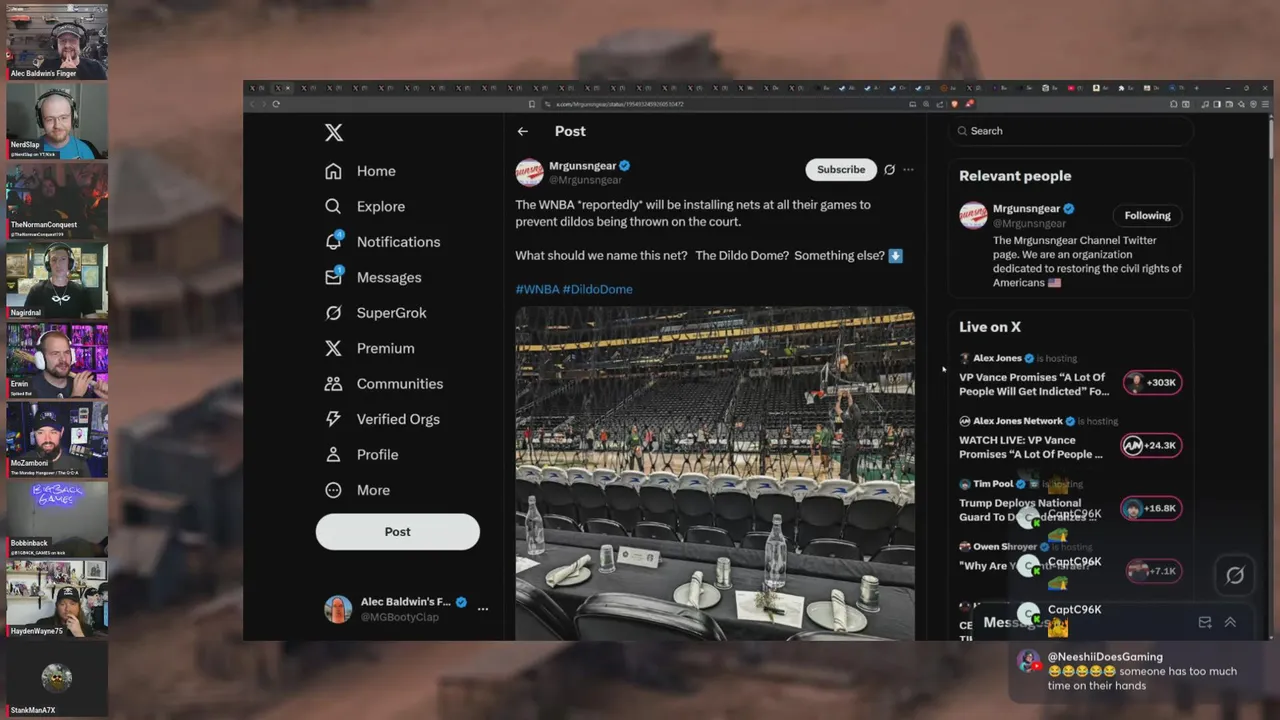Open the arena photo in the post

coord(715,474)
